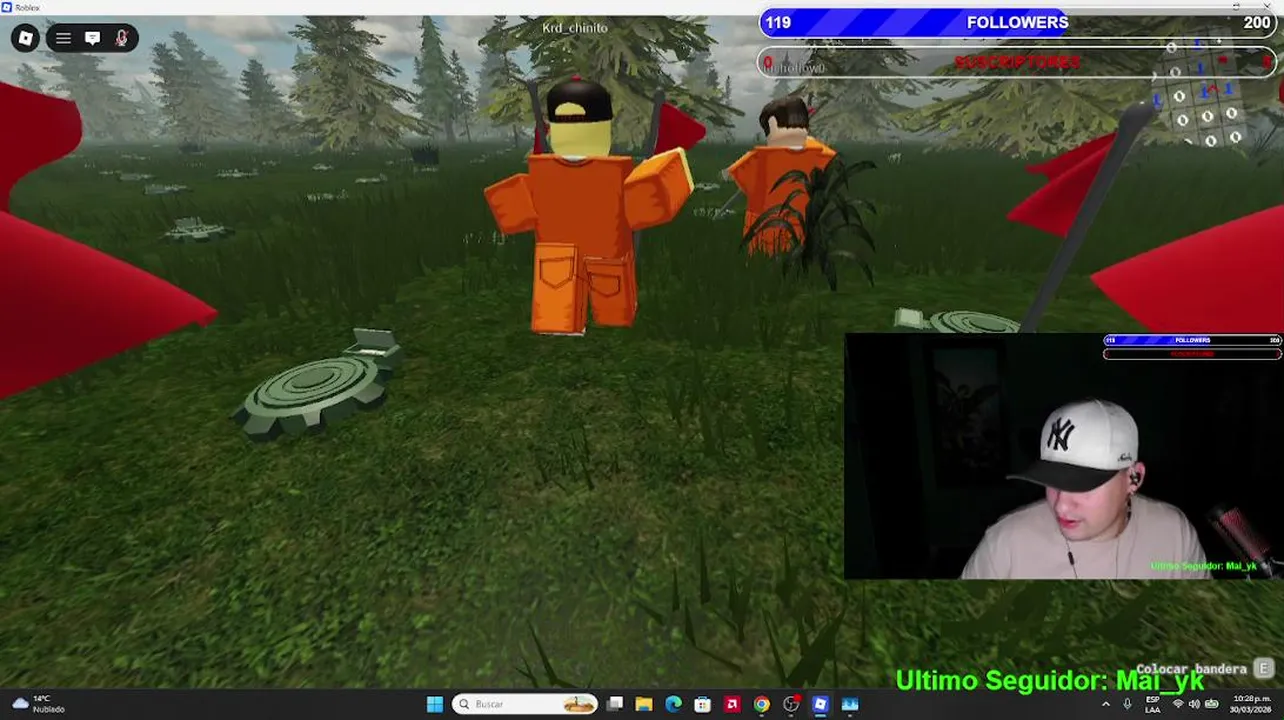Screen dimensions: 1284x720
Task: Click the Krd_chinito player name tag
Action: coord(575,28)
